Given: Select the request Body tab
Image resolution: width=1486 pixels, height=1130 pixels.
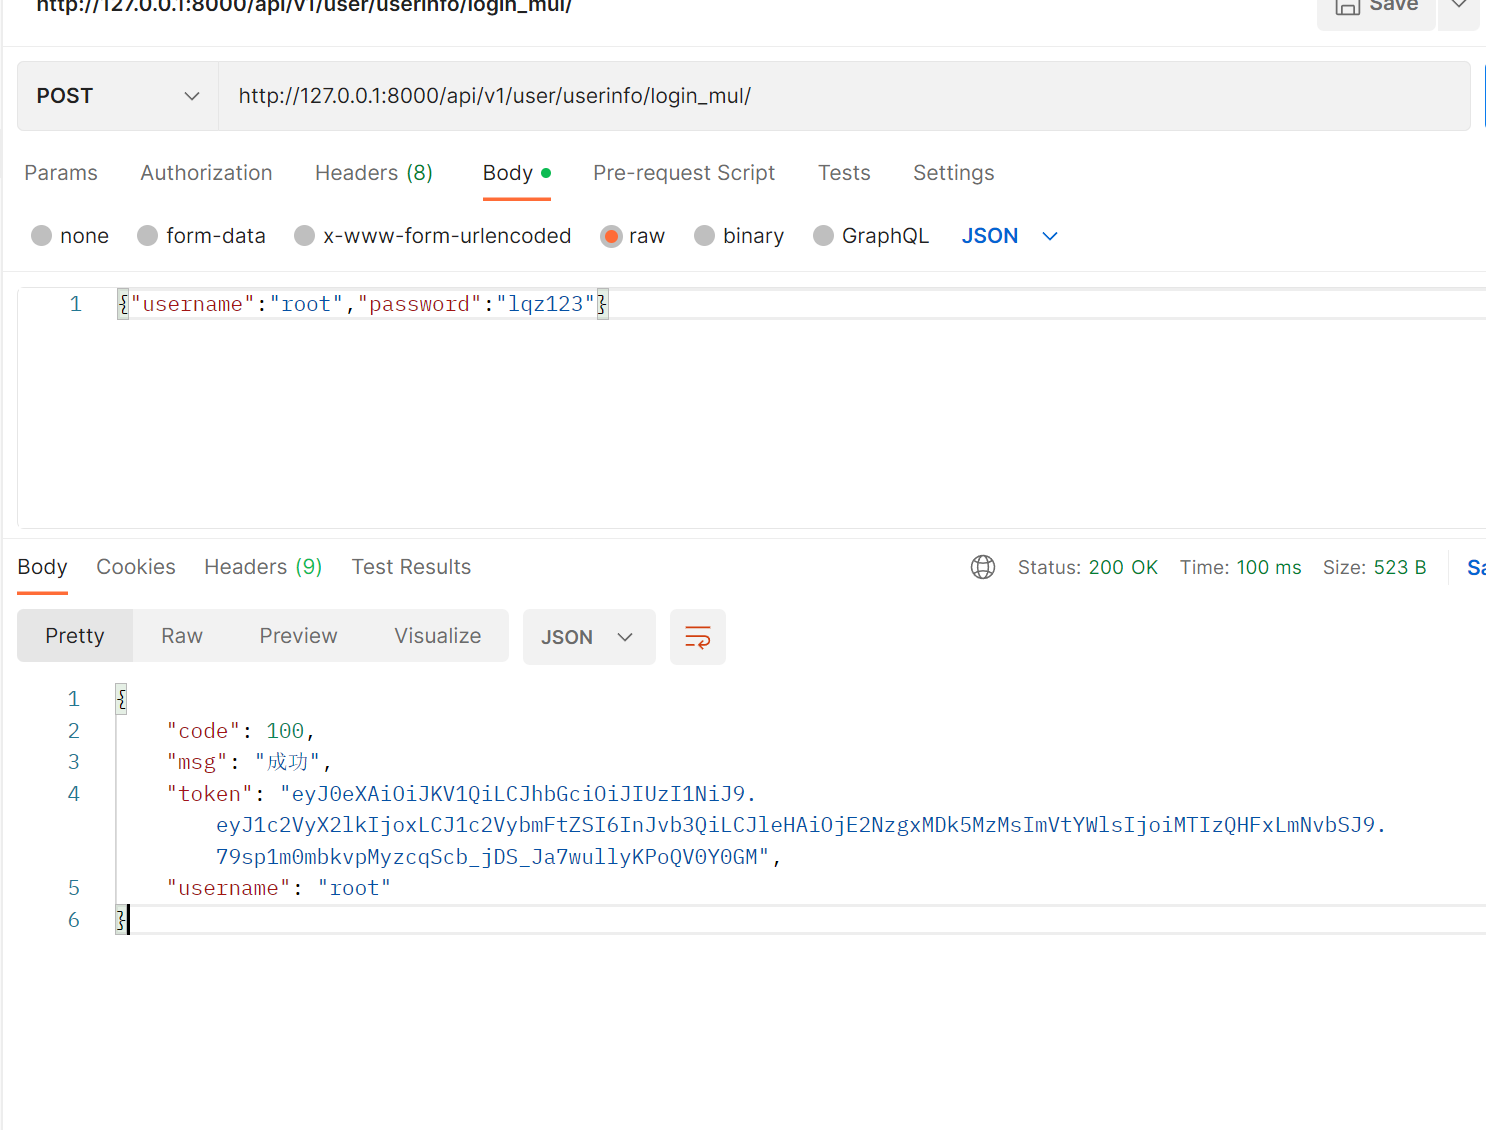Looking at the screenshot, I should tap(516, 173).
